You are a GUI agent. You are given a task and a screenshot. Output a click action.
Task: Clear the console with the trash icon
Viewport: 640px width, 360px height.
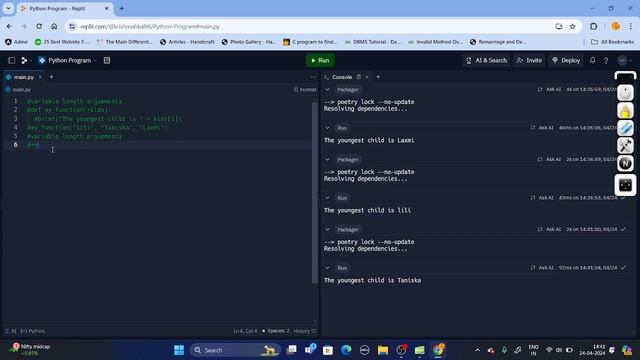coord(359,77)
